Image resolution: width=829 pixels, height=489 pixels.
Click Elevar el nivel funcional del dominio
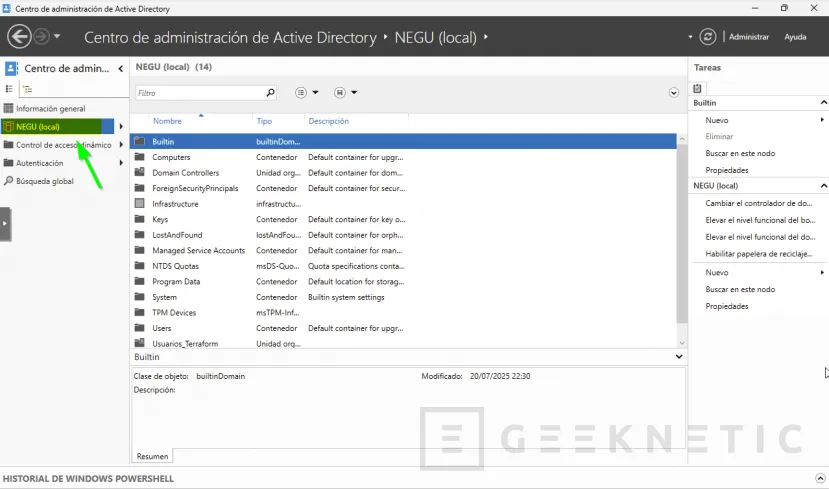pyautogui.click(x=760, y=237)
